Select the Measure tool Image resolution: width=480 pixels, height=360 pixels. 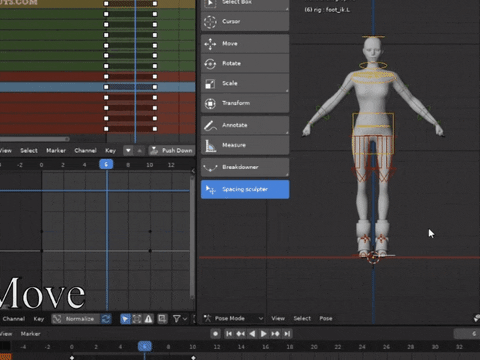pos(245,145)
